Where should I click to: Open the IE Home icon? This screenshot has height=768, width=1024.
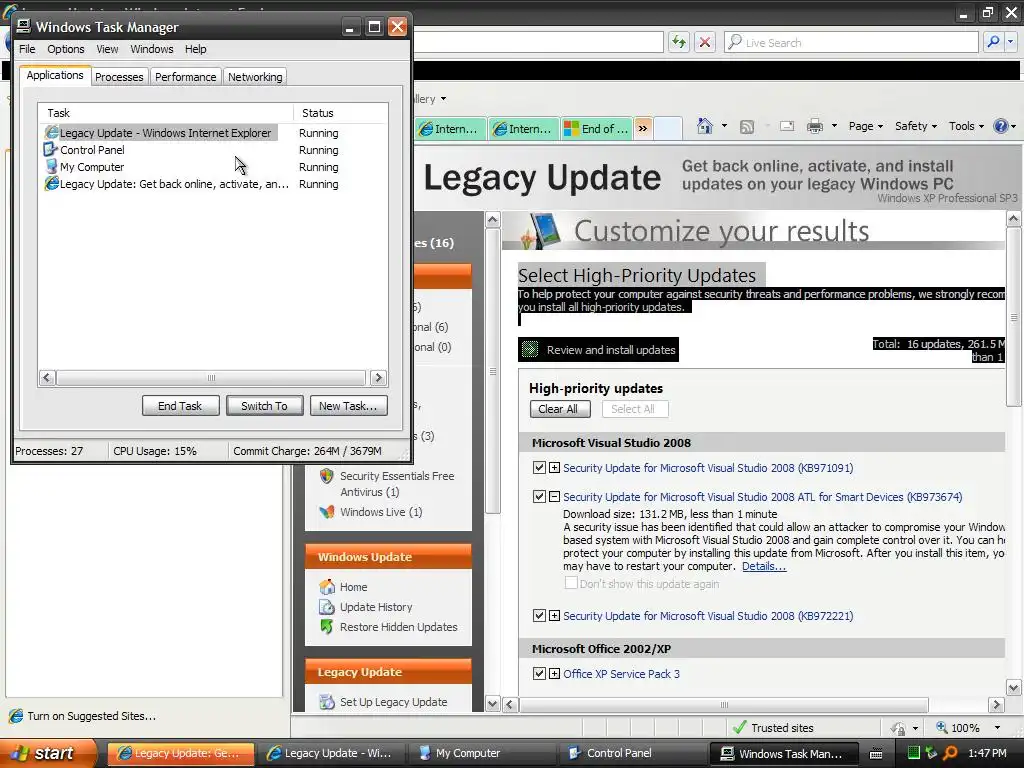click(705, 125)
